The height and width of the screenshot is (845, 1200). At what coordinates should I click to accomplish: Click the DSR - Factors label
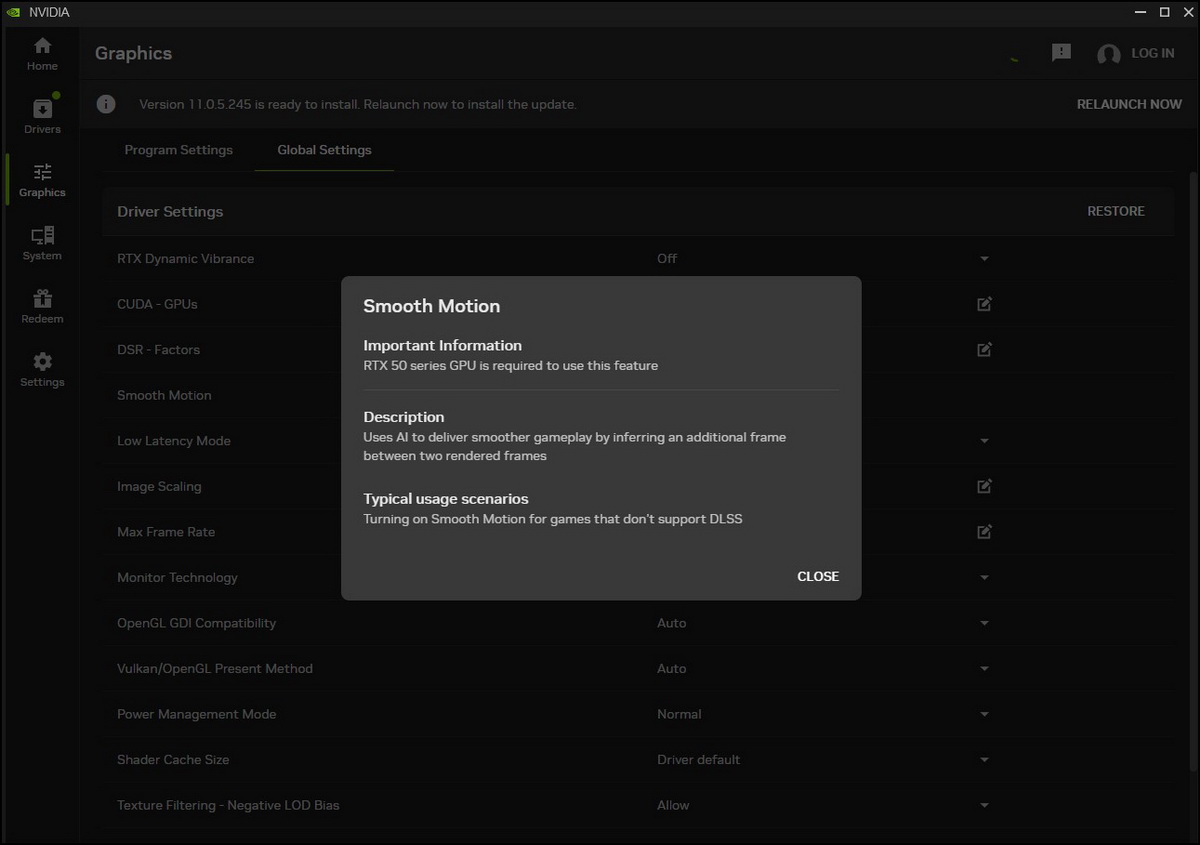tap(158, 349)
